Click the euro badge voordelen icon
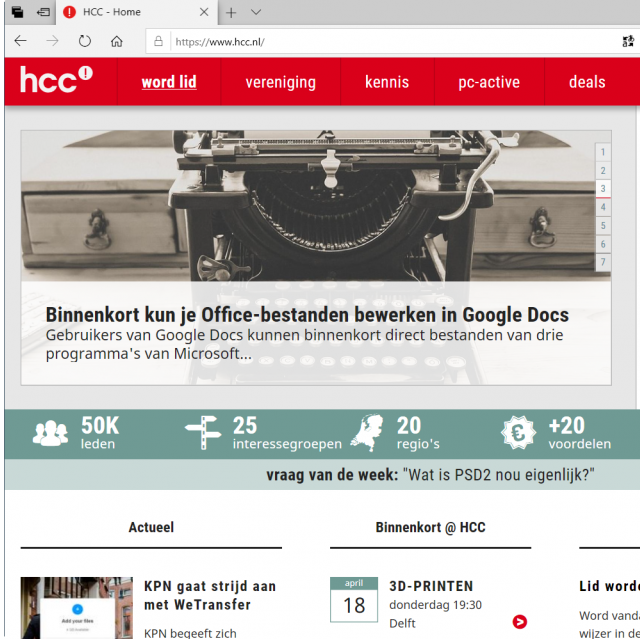 [x=518, y=433]
